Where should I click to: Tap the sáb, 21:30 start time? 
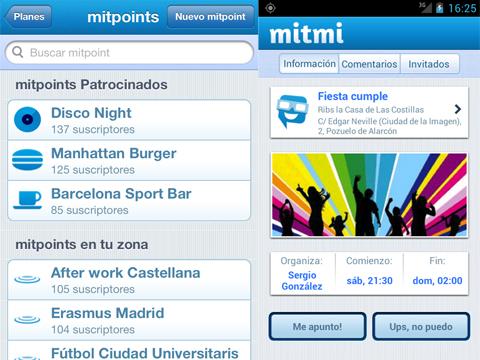(x=369, y=281)
